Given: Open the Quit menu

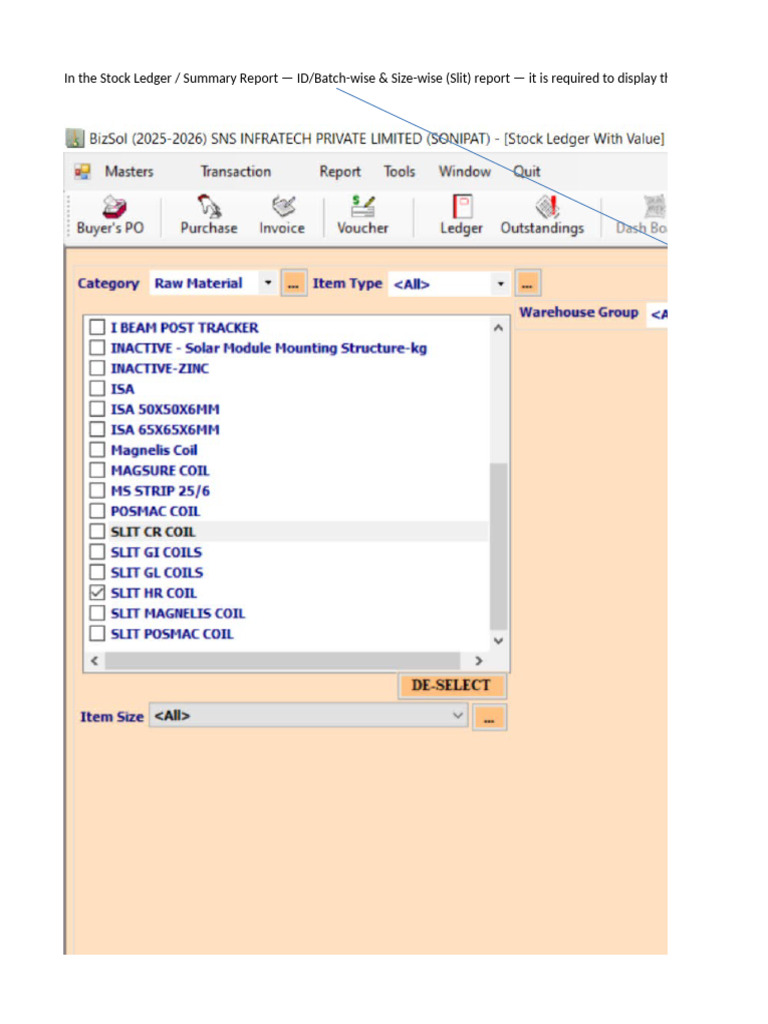Looking at the screenshot, I should [526, 172].
